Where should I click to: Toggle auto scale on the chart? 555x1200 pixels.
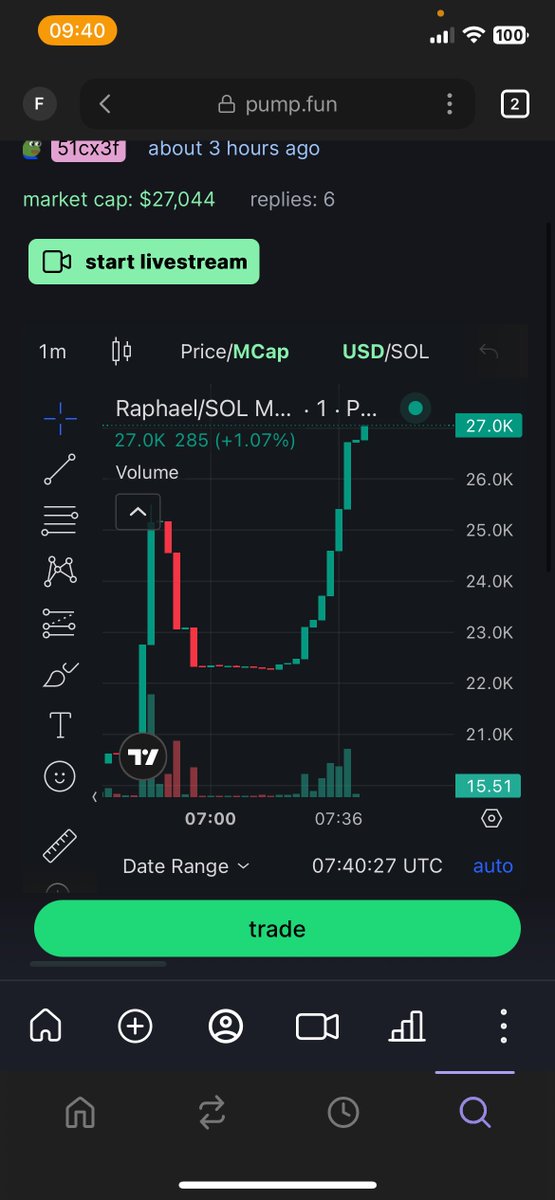(x=492, y=866)
